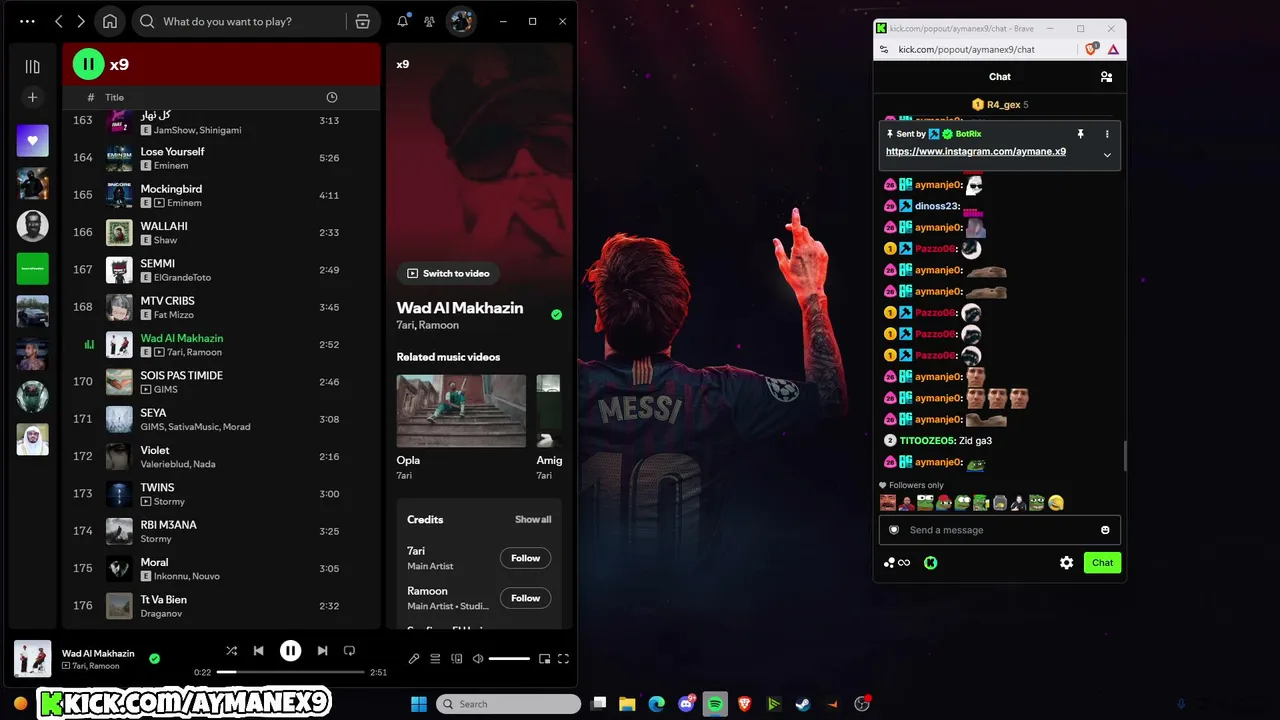Open Kick channel points icon
Screen dimensions: 1280x720
(897, 563)
